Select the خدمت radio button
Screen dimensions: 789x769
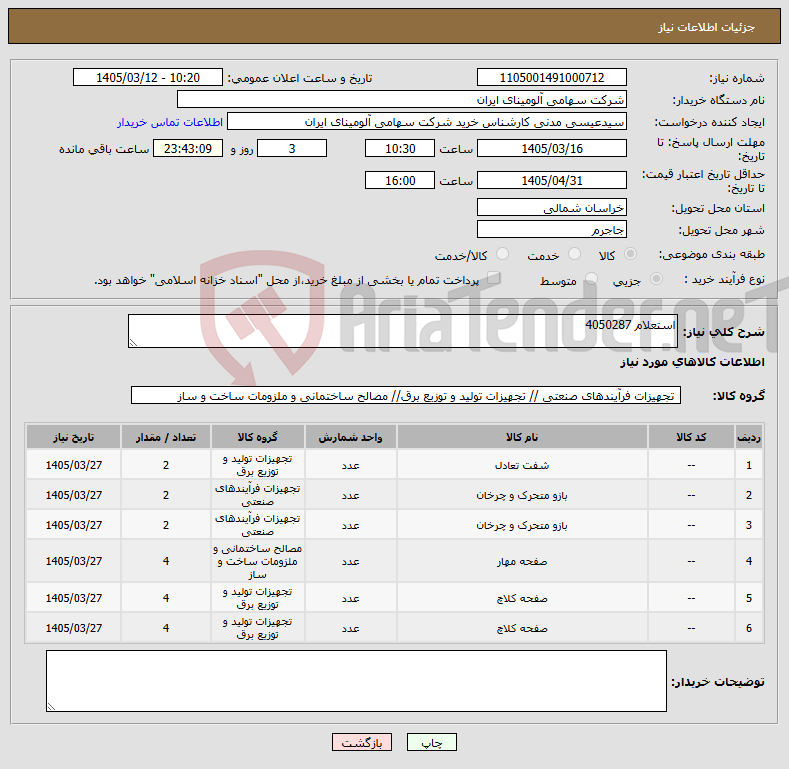click(x=574, y=254)
